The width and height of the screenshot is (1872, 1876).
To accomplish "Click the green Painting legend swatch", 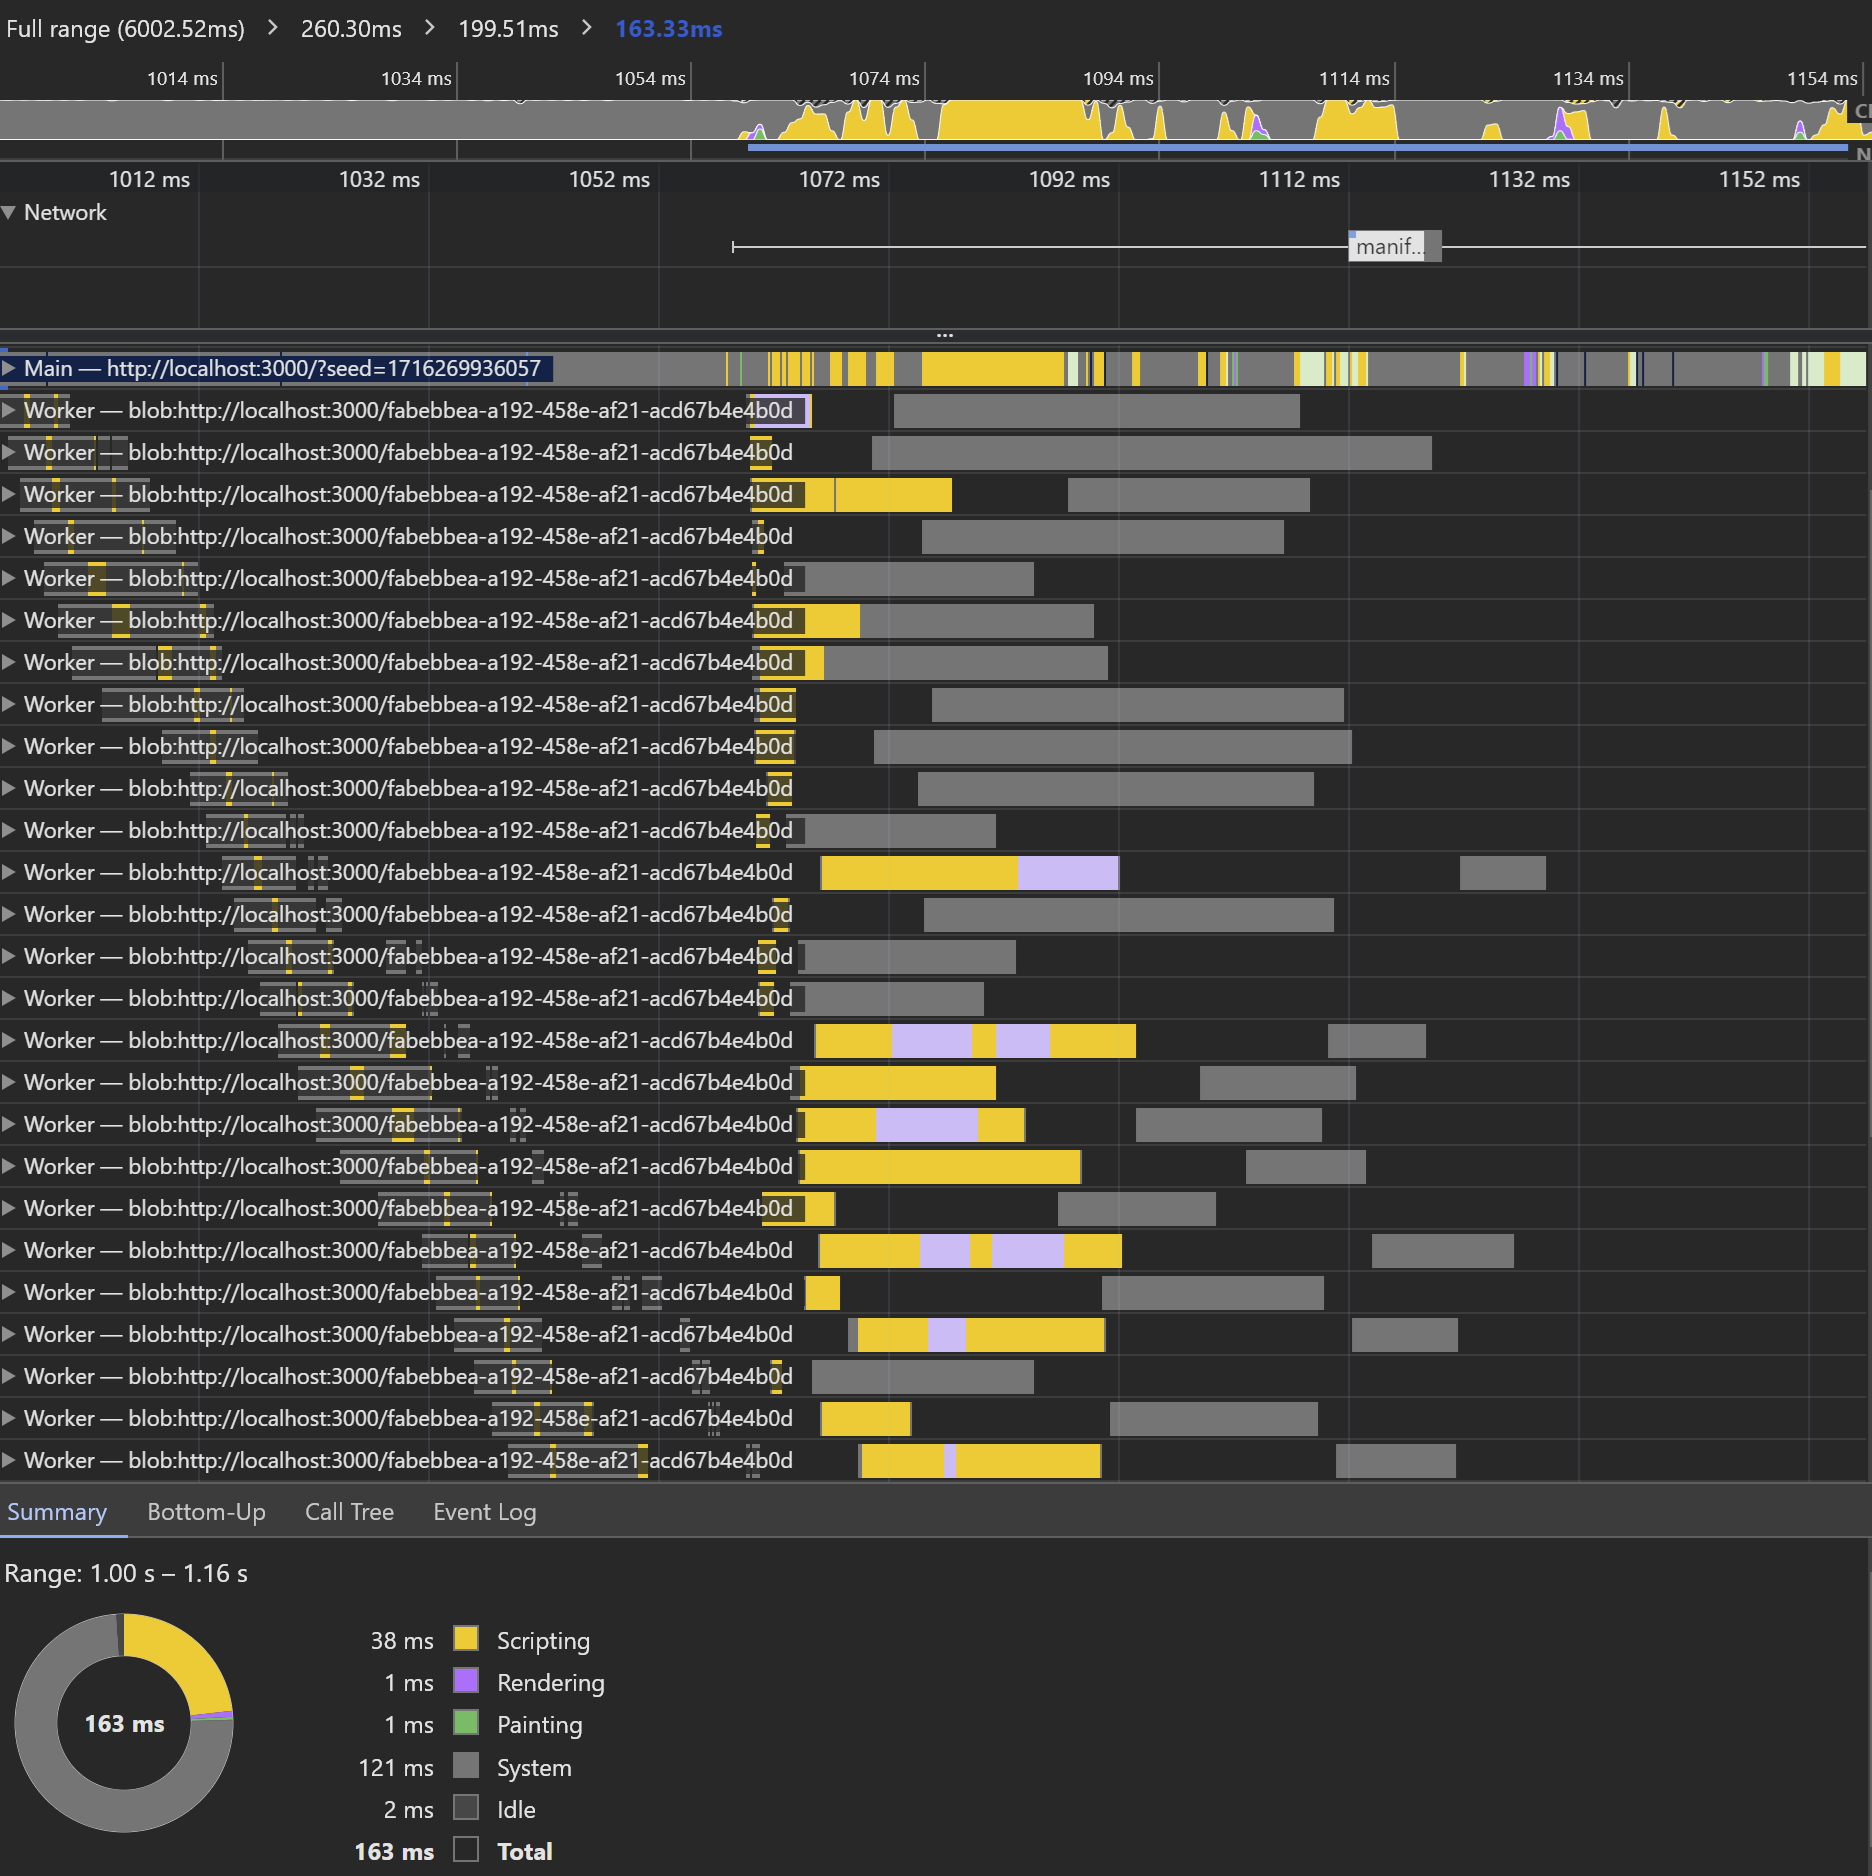I will [466, 1723].
